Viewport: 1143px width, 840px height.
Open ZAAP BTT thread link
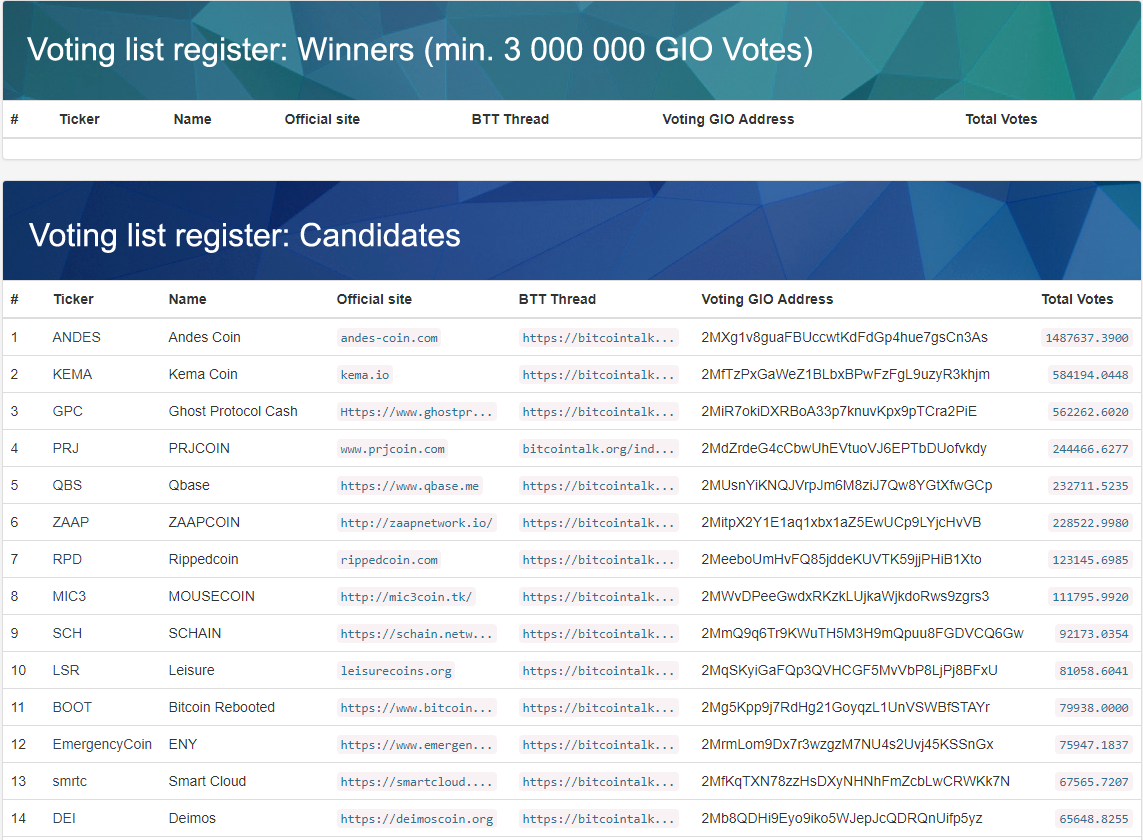pos(598,523)
